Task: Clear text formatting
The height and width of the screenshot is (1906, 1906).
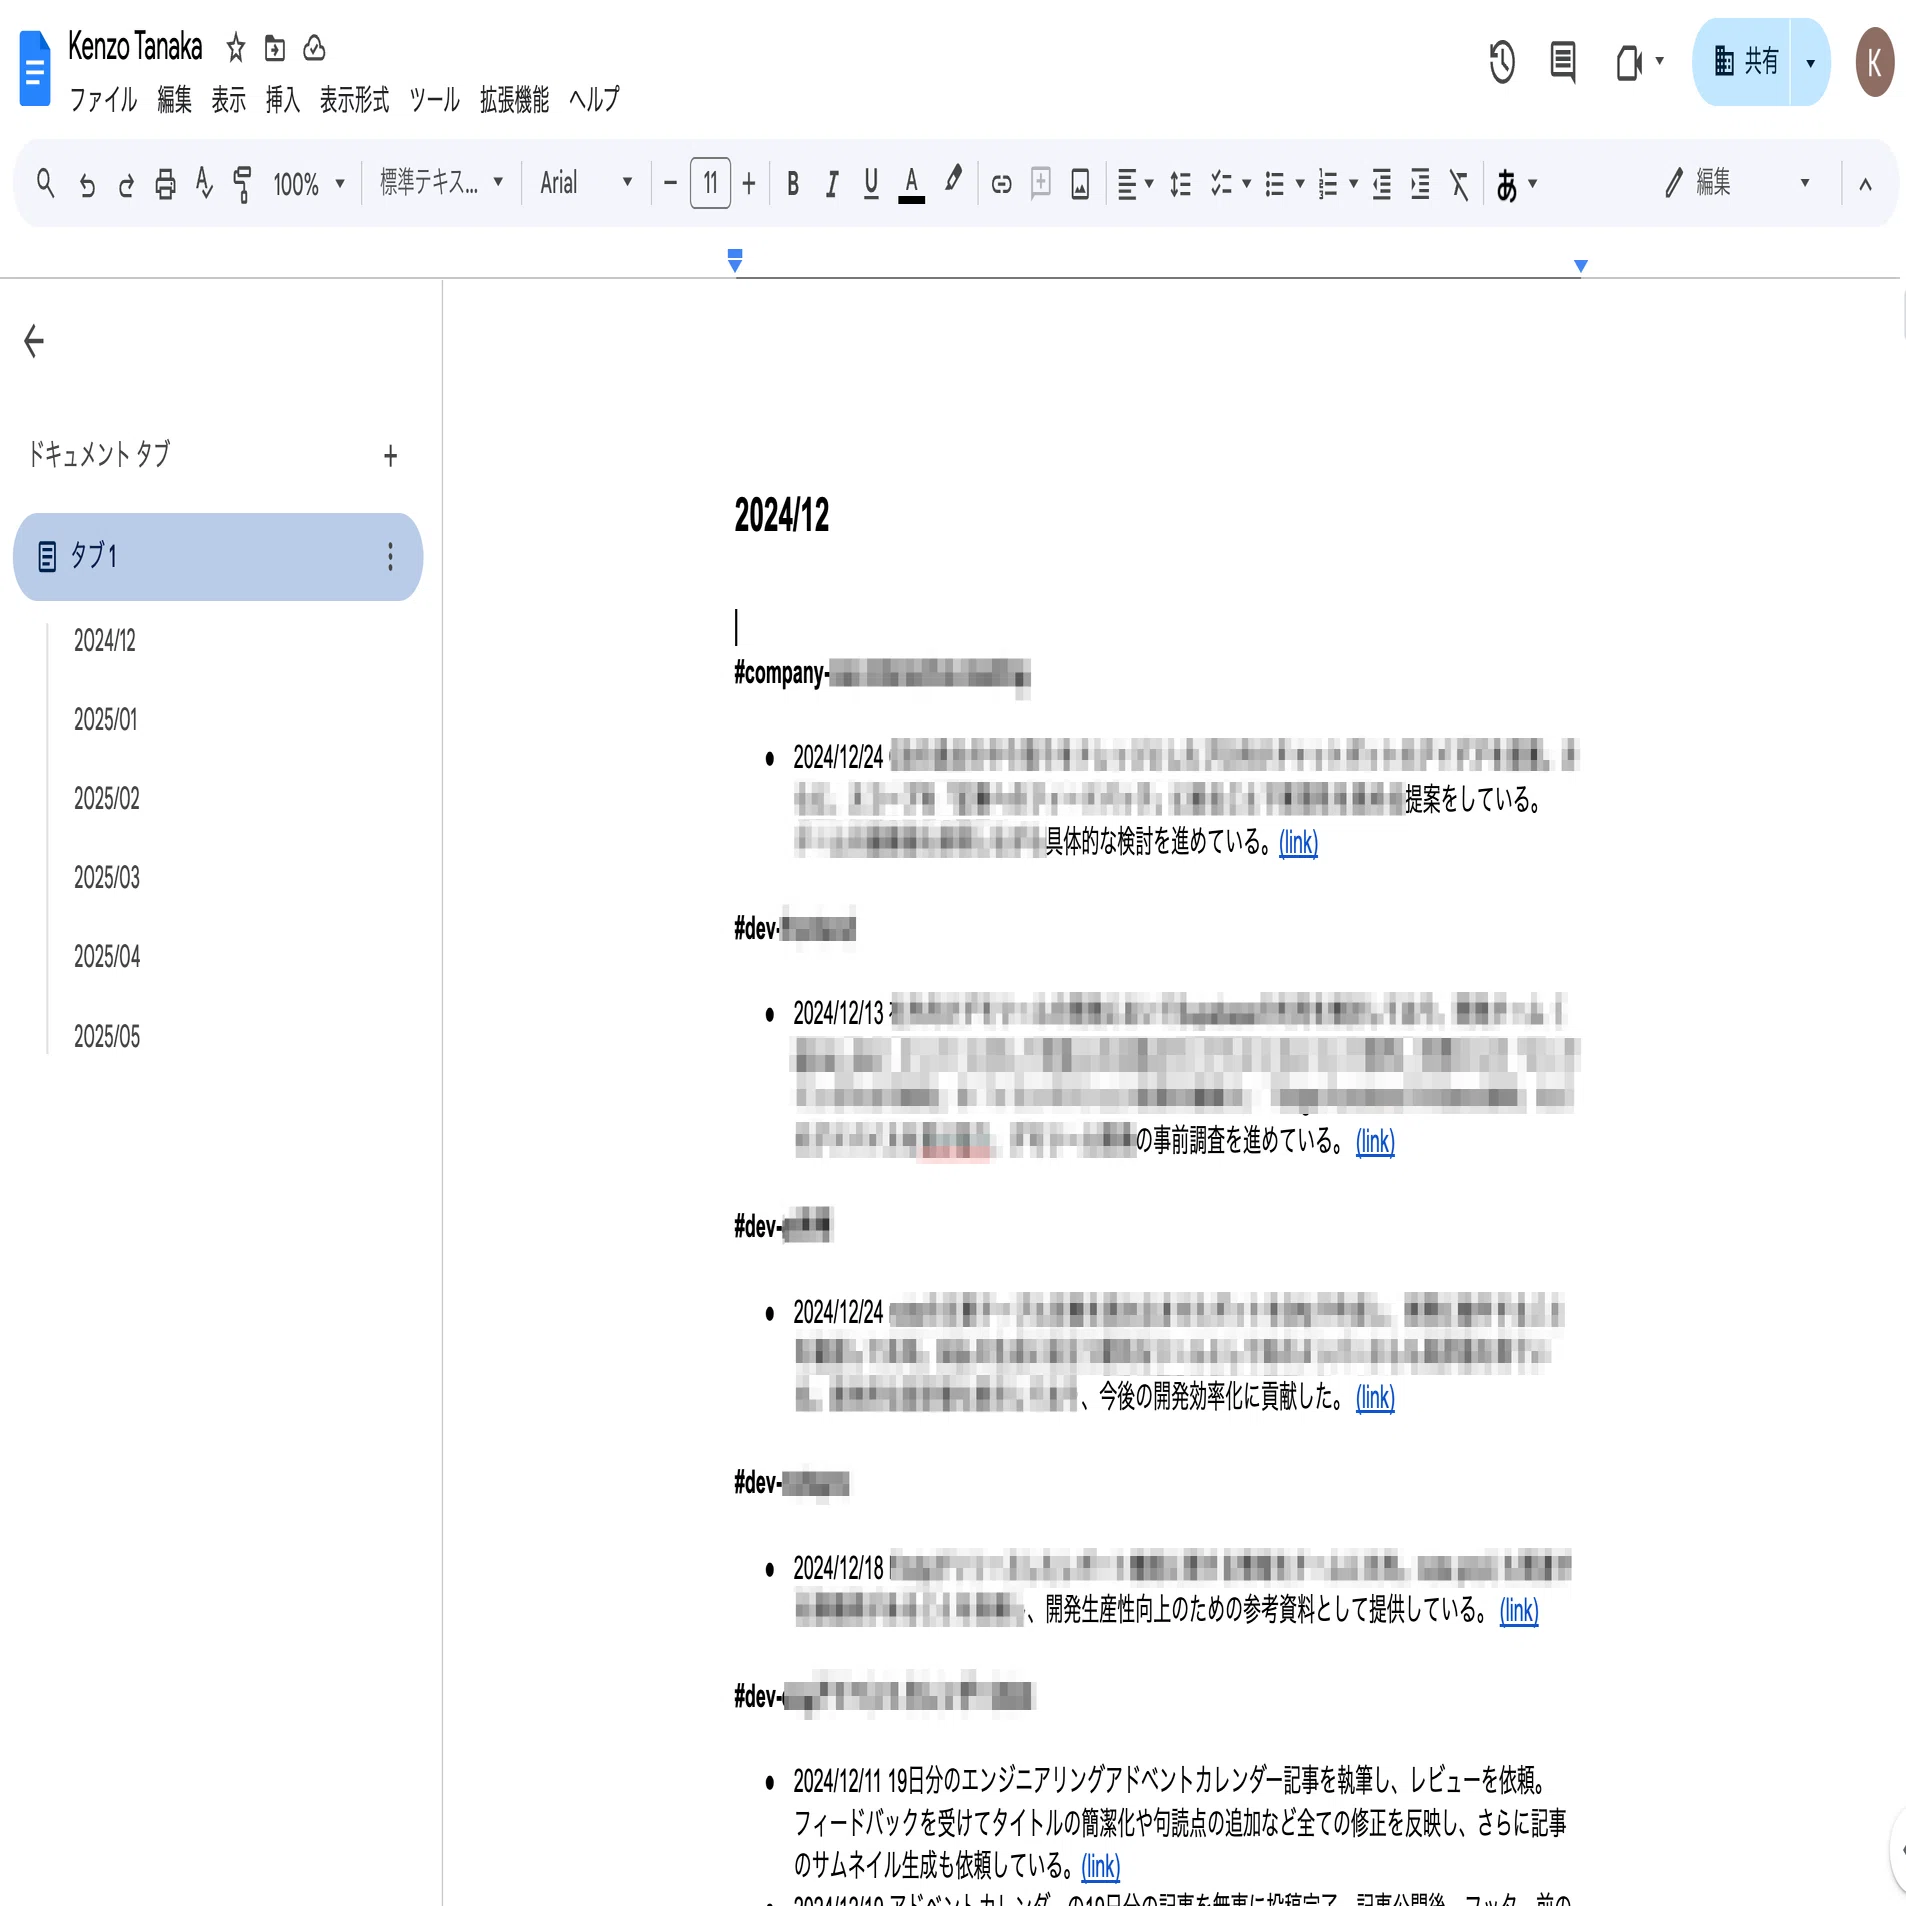Action: [1460, 184]
